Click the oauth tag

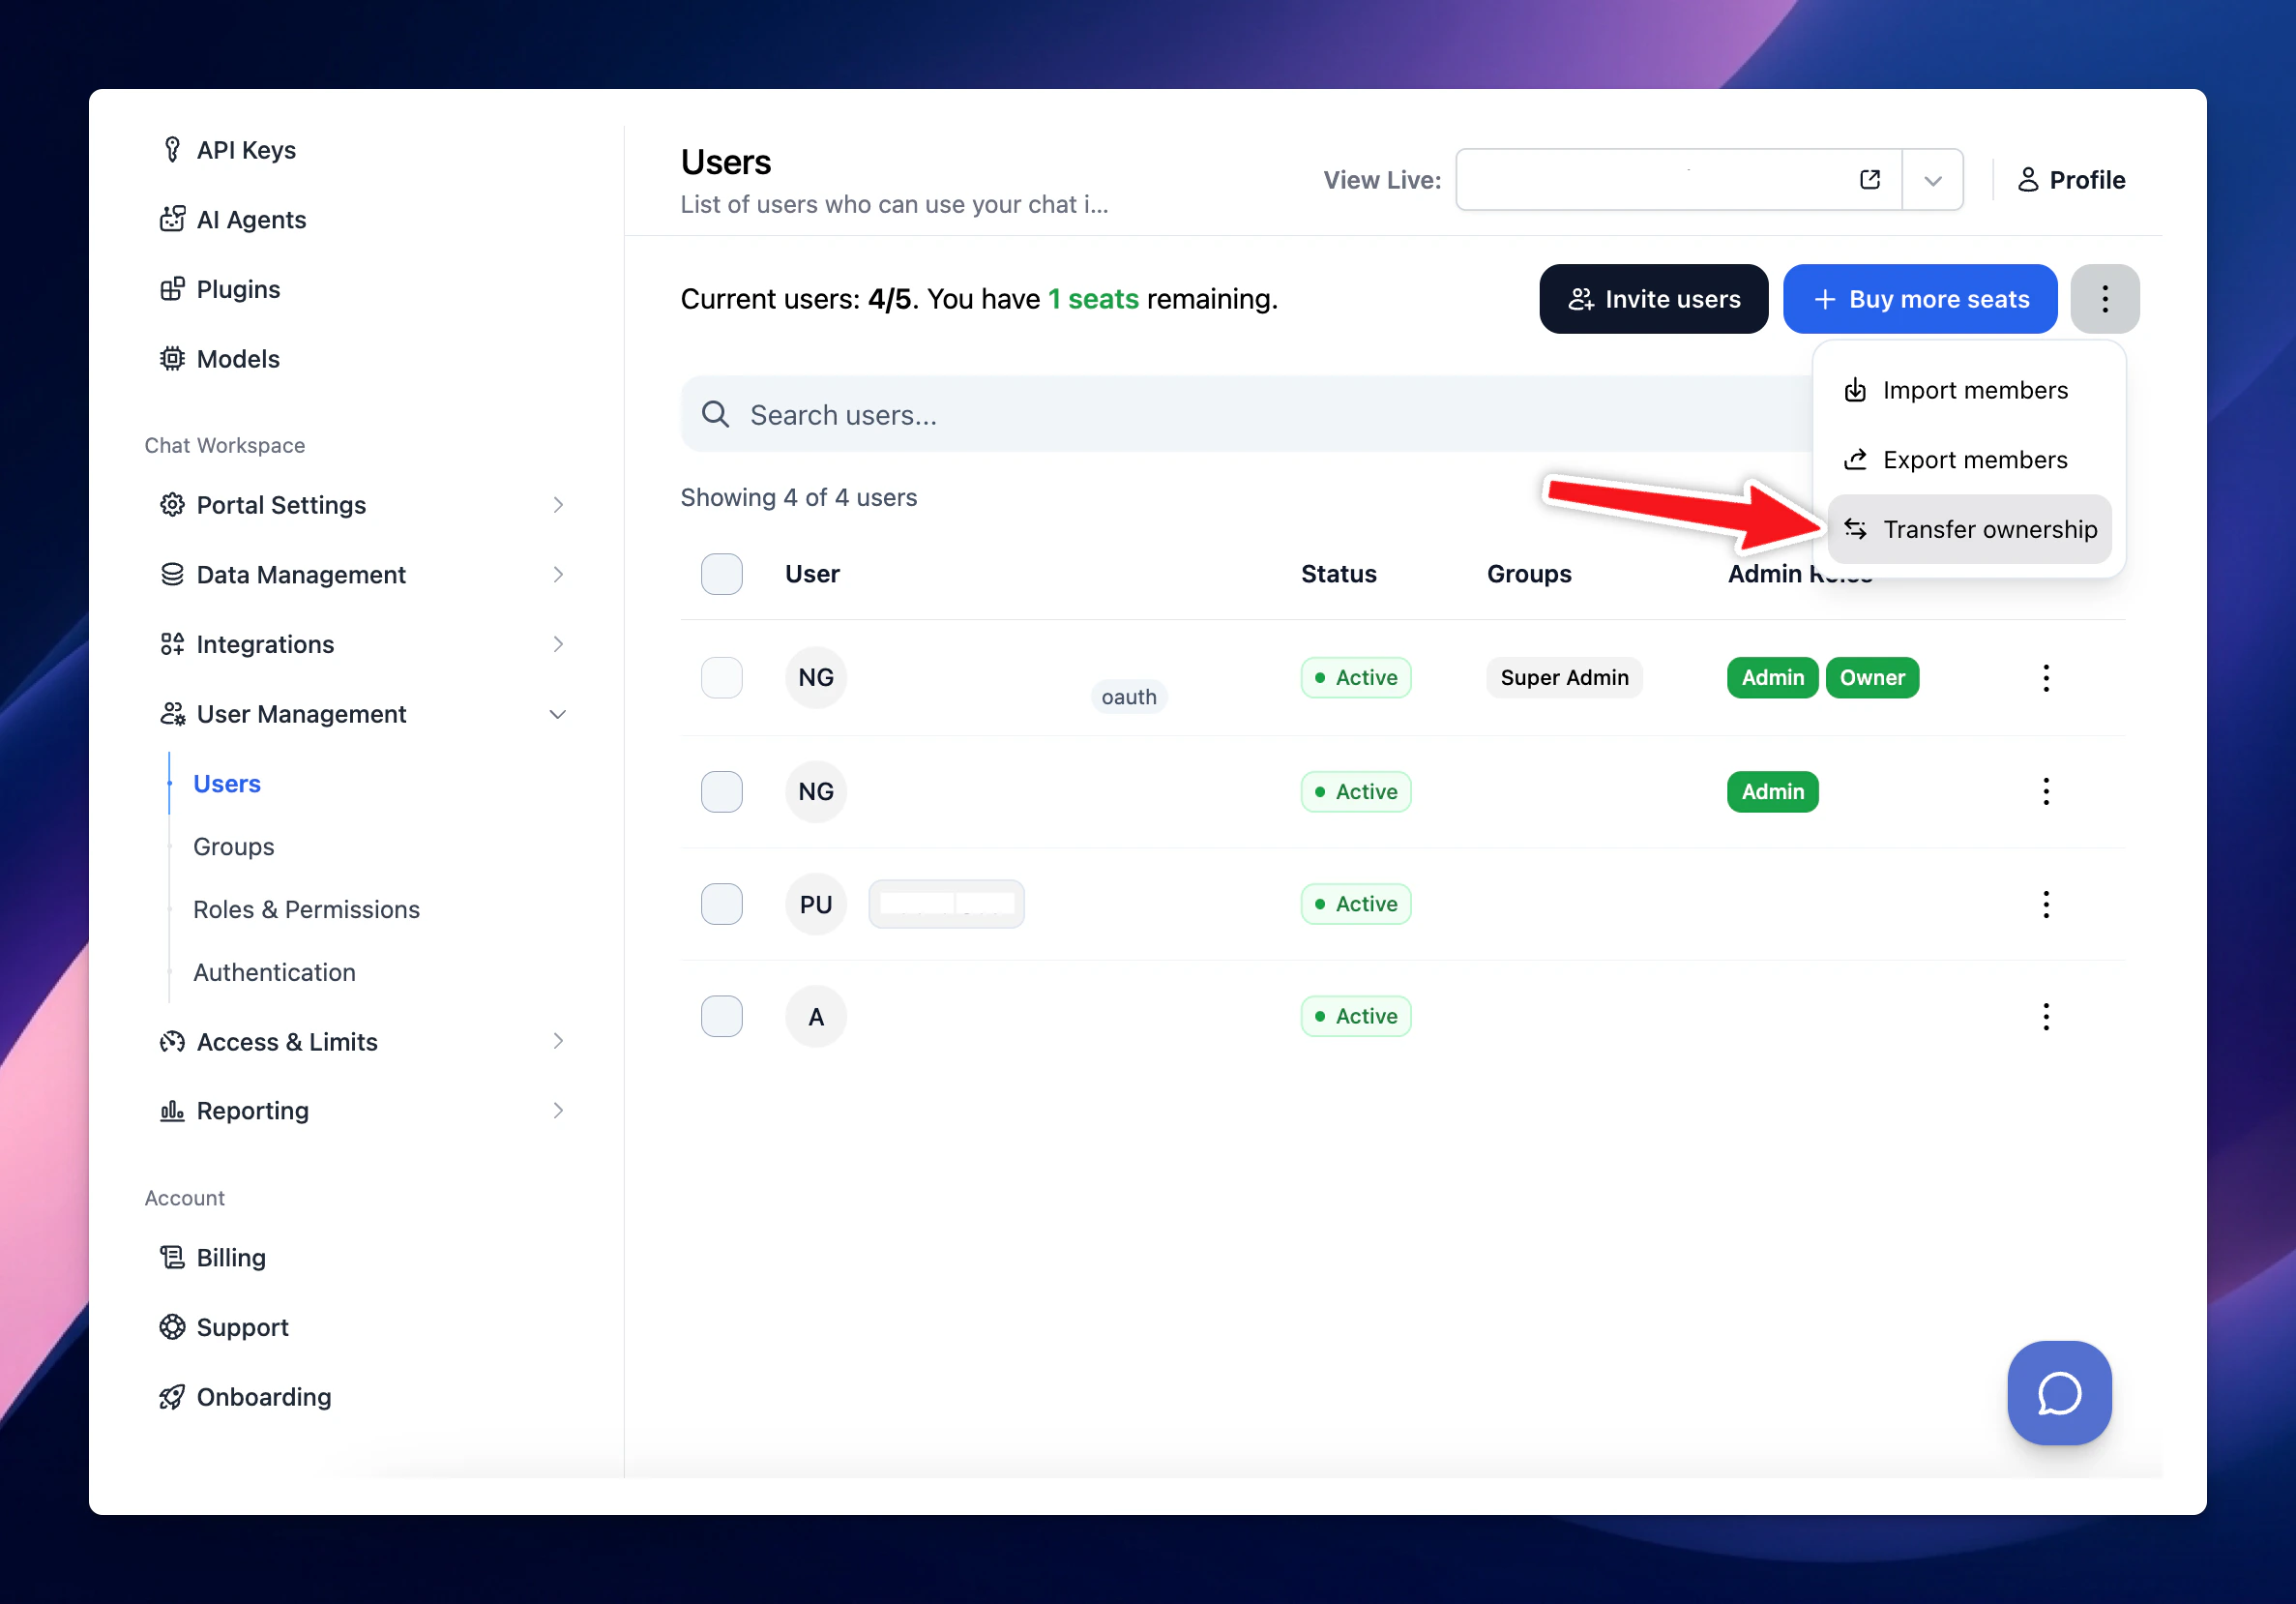click(1129, 697)
